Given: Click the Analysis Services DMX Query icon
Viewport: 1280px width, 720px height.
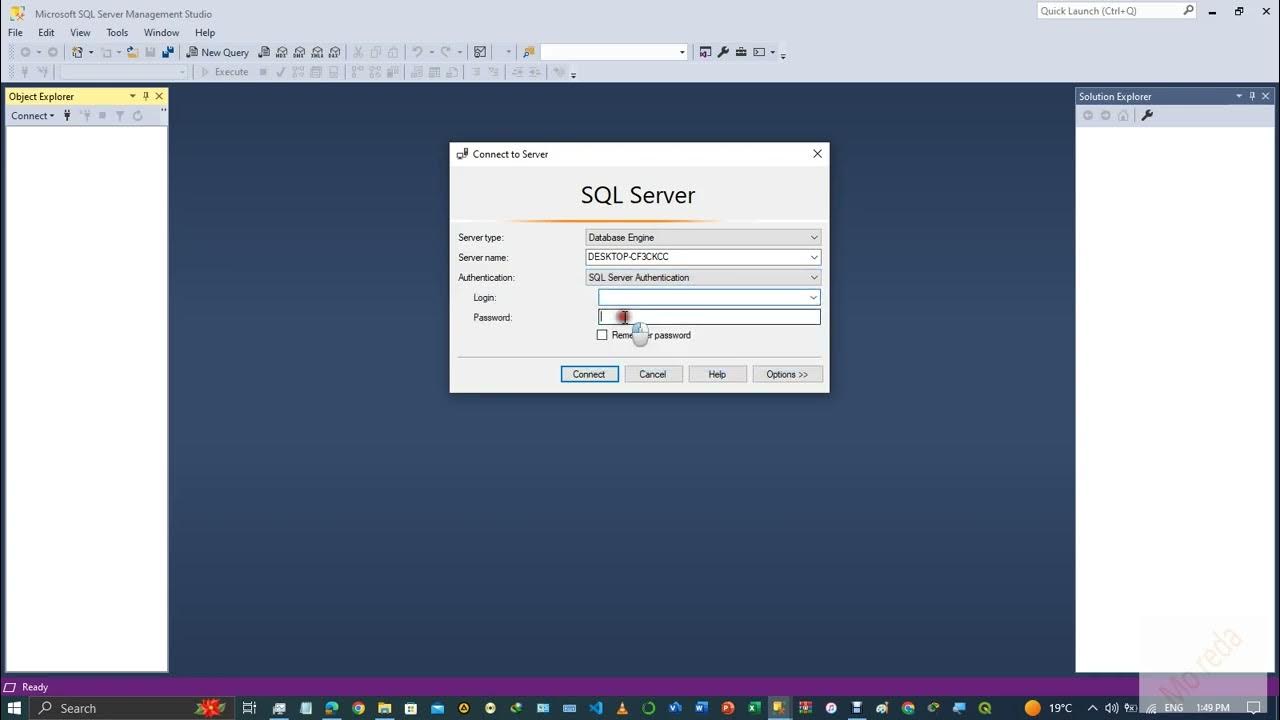Looking at the screenshot, I should pyautogui.click(x=299, y=52).
